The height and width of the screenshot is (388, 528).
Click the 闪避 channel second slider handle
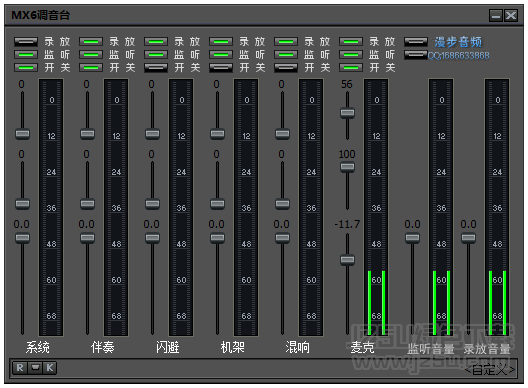coord(153,204)
